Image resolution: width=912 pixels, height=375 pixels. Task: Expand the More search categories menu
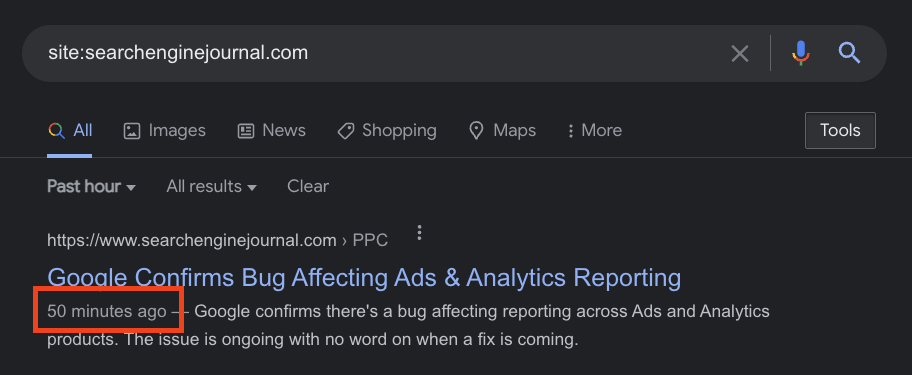(594, 130)
